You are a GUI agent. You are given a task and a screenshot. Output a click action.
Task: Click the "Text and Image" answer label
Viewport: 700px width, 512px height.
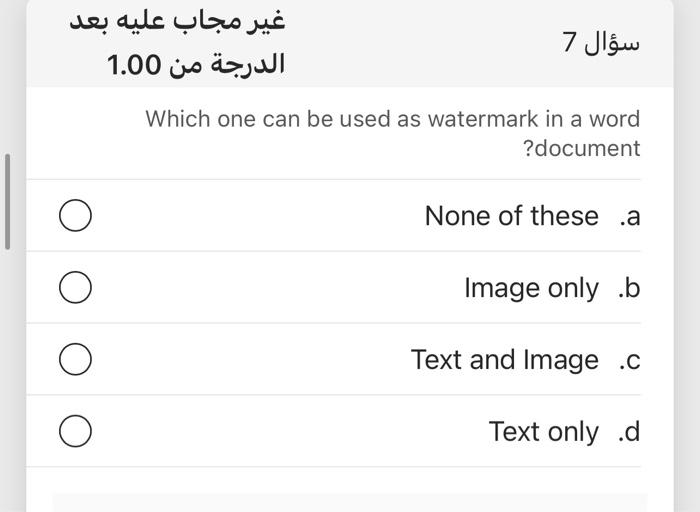click(504, 360)
